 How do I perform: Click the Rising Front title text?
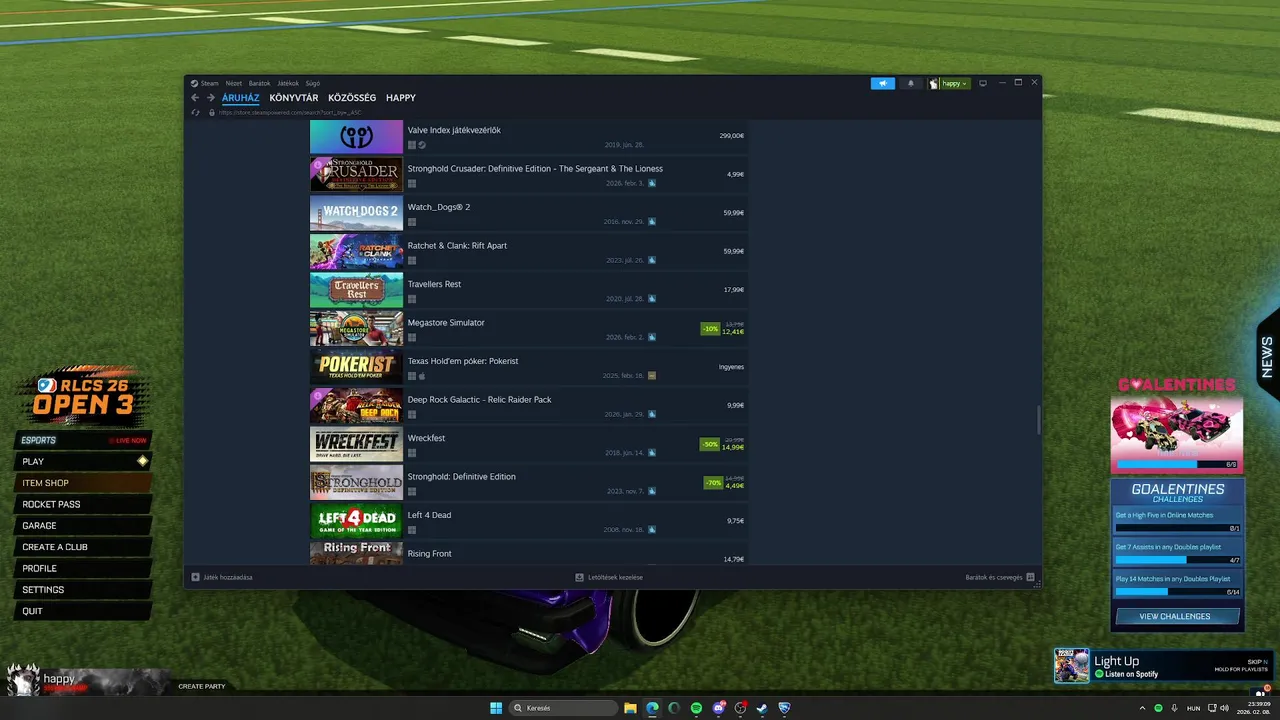(430, 553)
